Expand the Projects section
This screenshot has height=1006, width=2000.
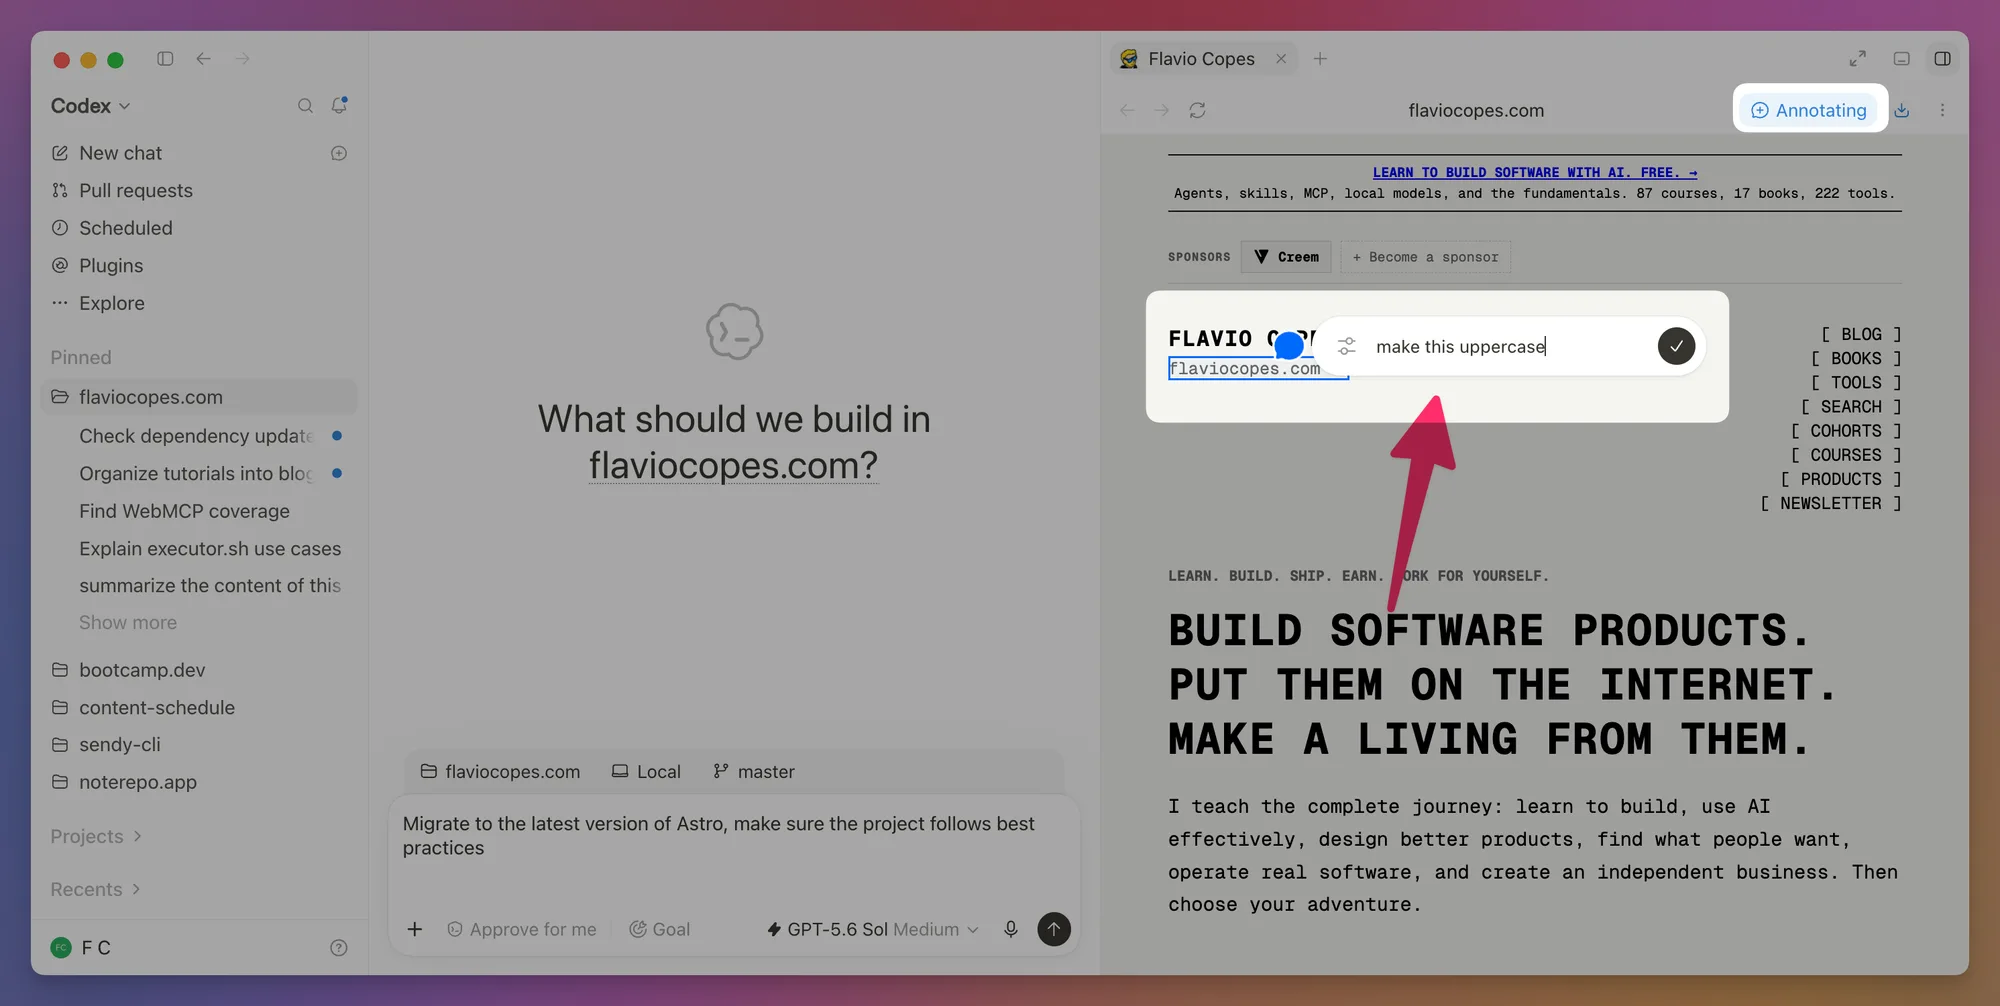pyautogui.click(x=96, y=836)
